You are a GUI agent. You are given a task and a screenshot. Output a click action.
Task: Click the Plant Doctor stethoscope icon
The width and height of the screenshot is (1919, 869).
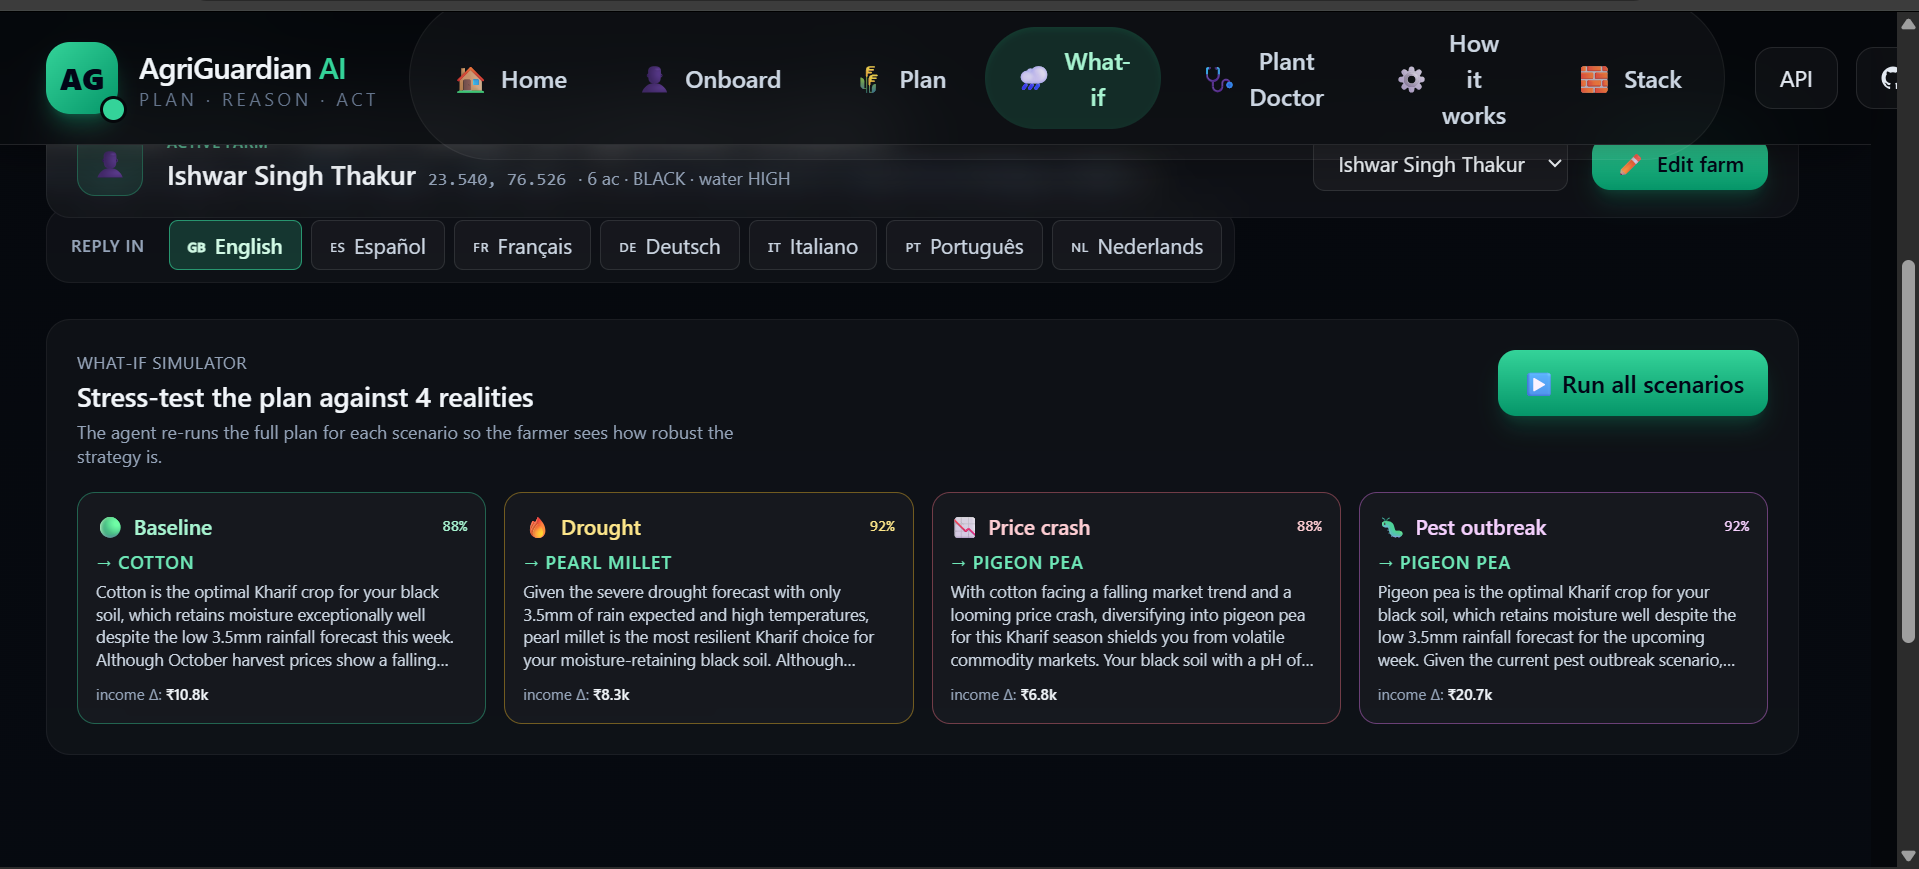pos(1218,79)
